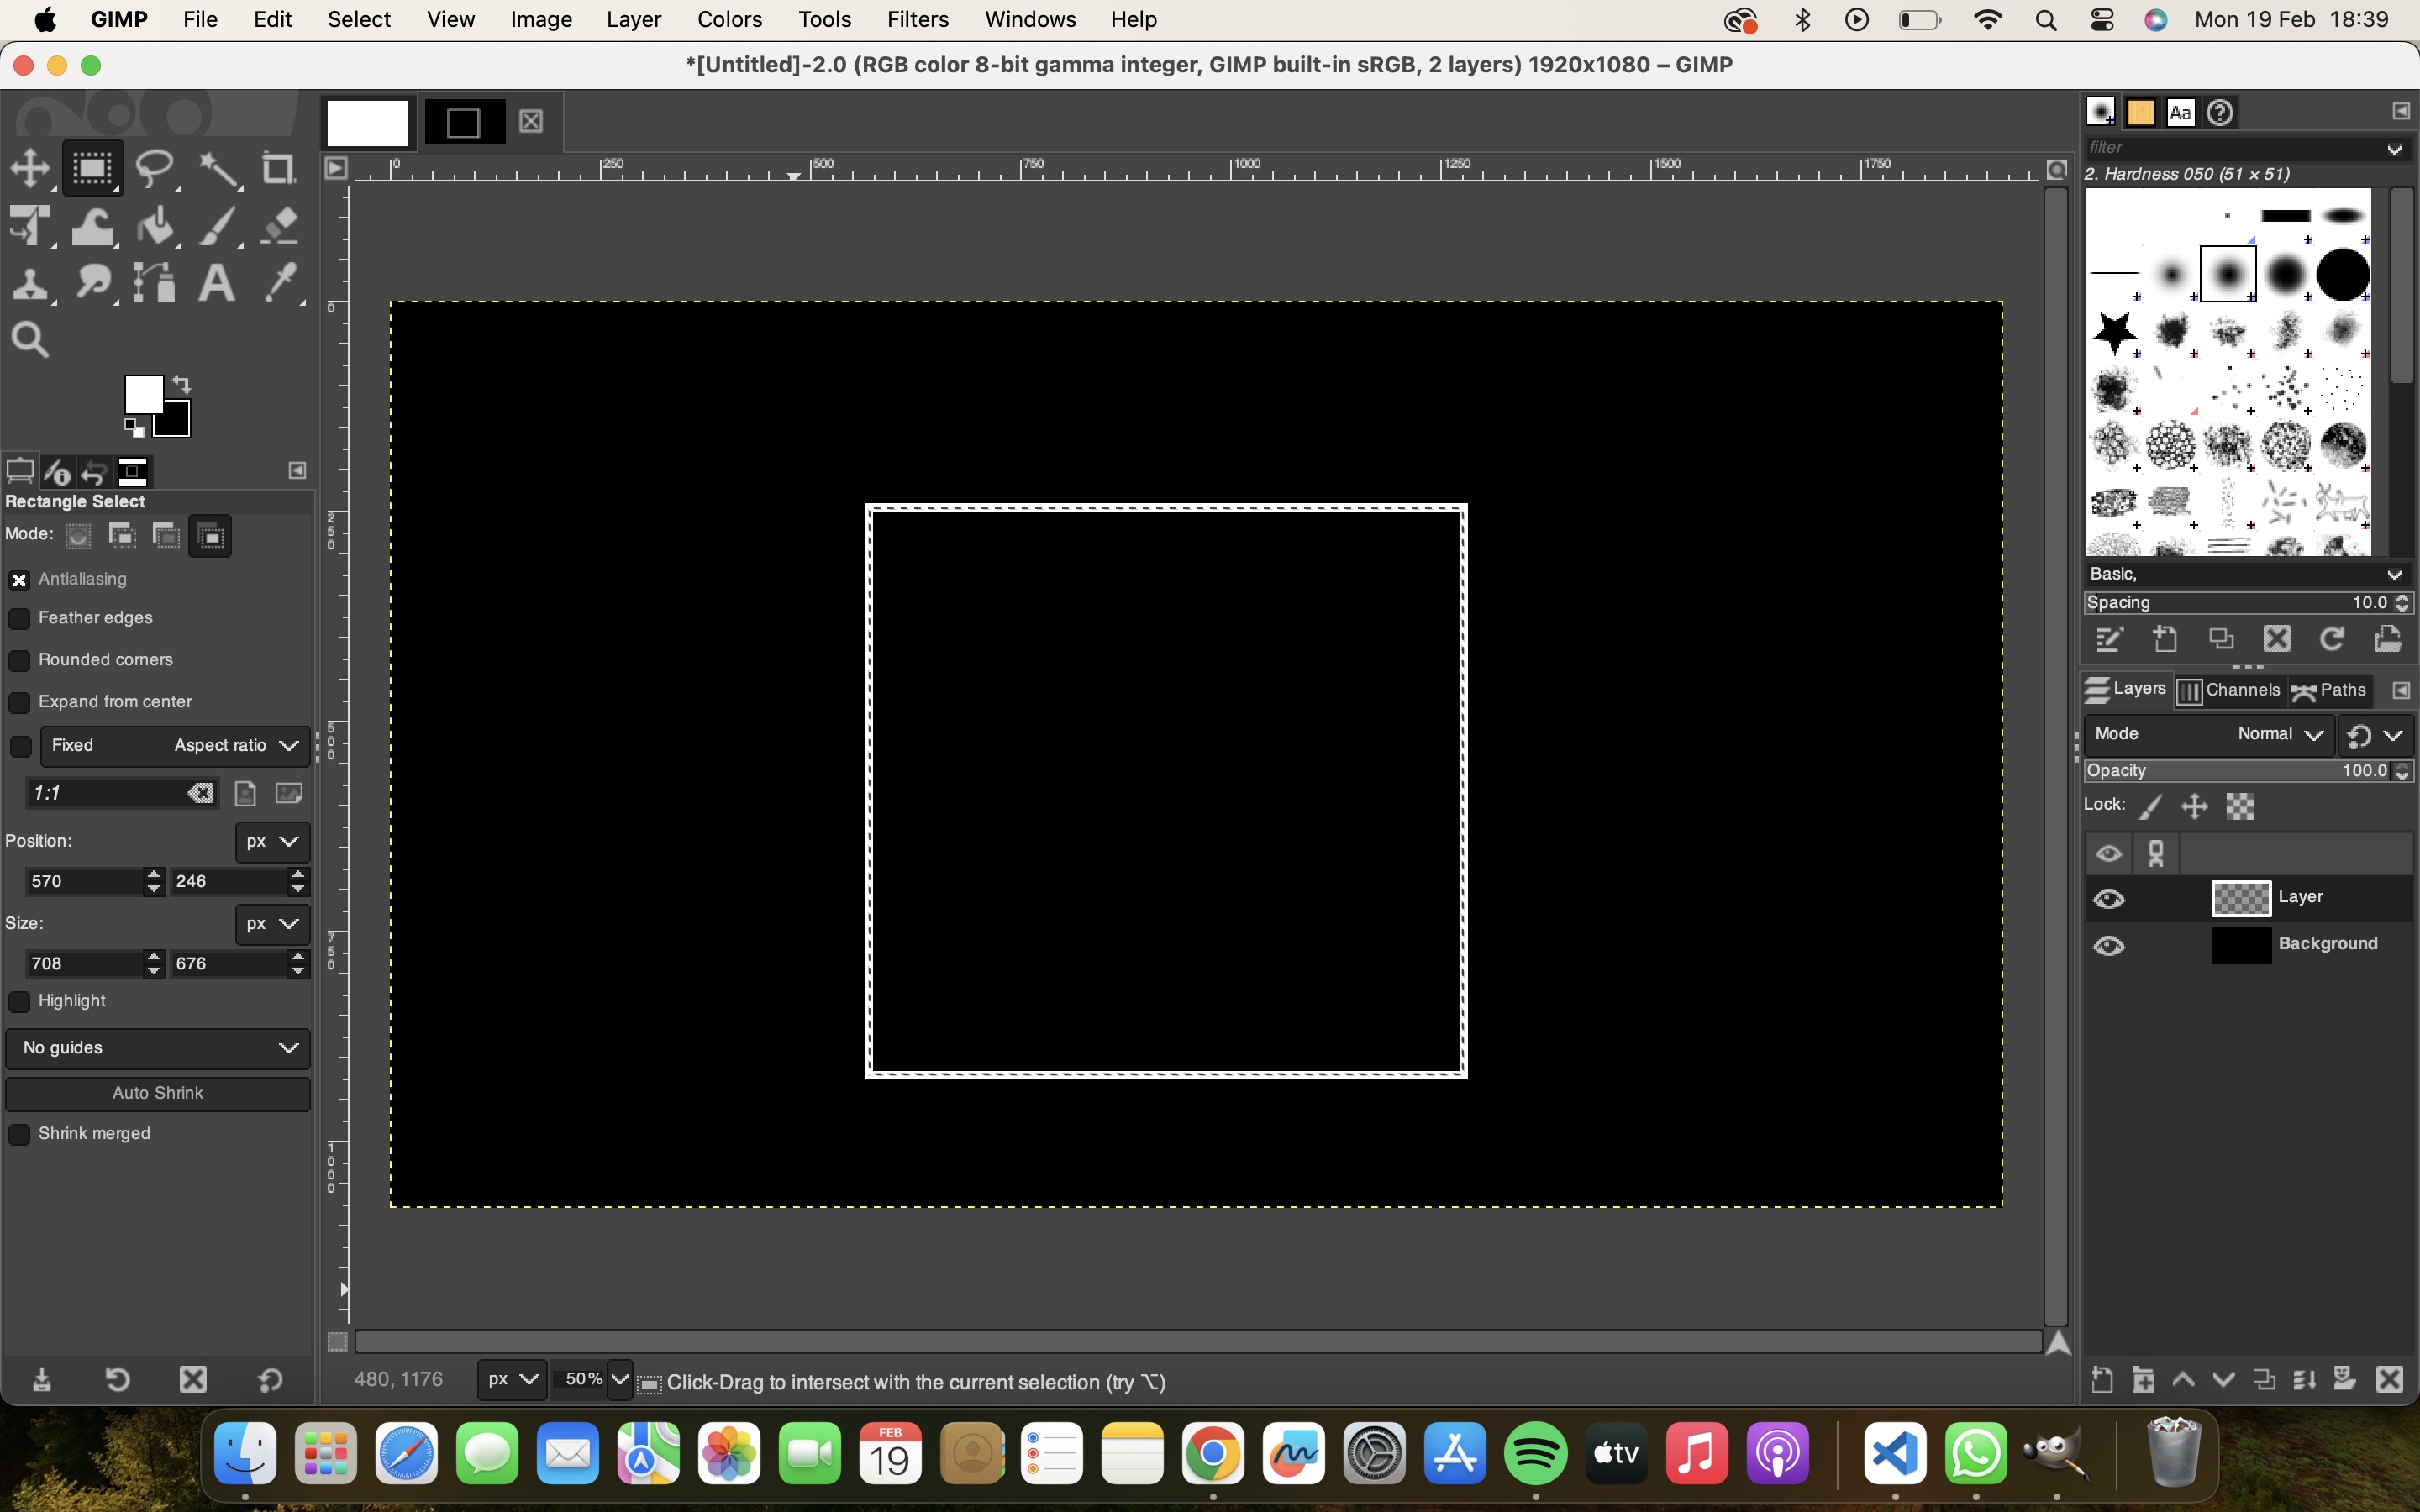Select the Unified Transform tool

coord(30,226)
